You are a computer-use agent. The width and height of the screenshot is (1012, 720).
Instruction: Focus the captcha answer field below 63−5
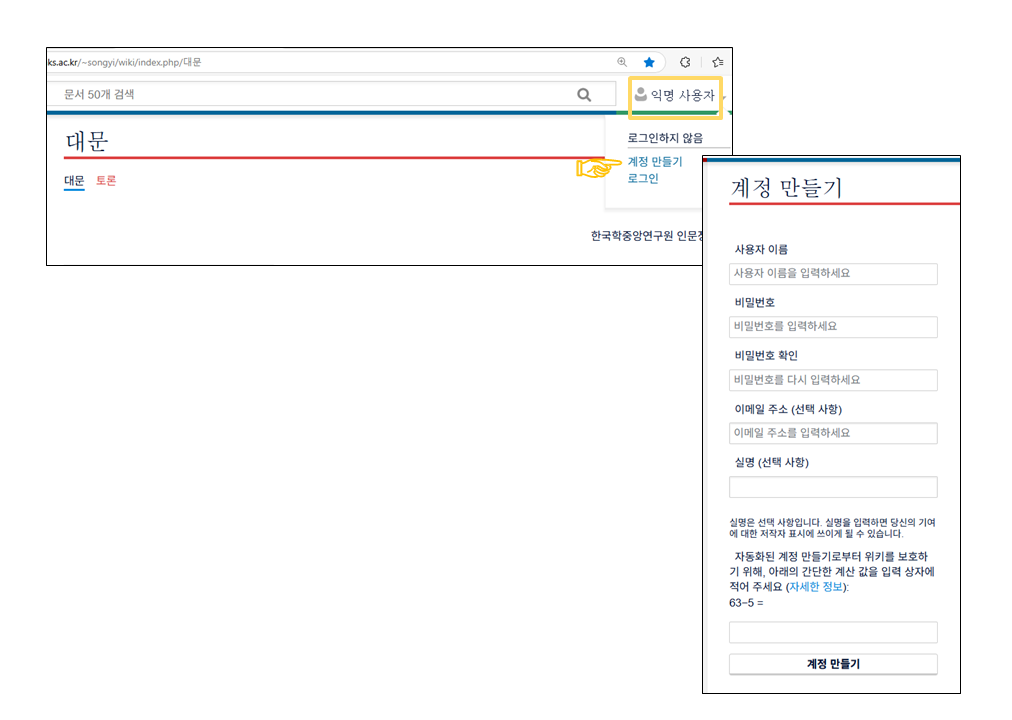pos(833,632)
